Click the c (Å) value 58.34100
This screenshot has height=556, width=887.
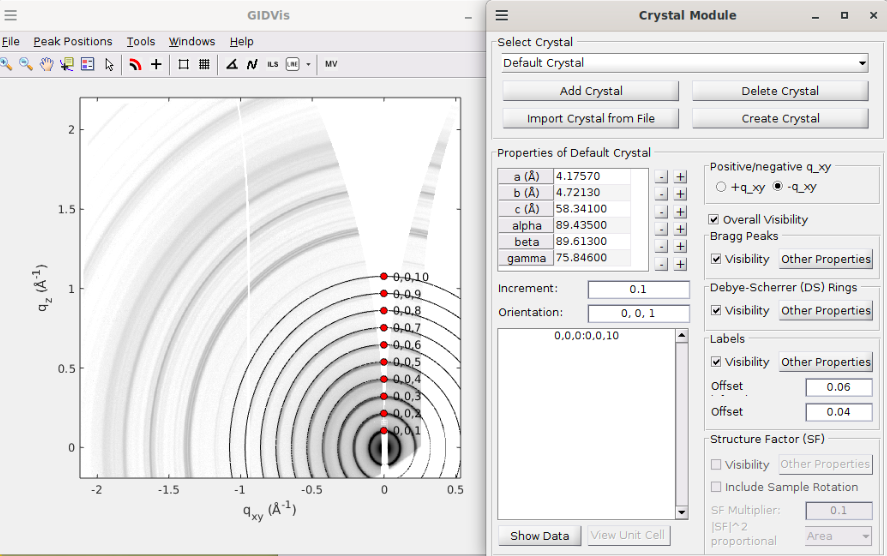point(592,209)
